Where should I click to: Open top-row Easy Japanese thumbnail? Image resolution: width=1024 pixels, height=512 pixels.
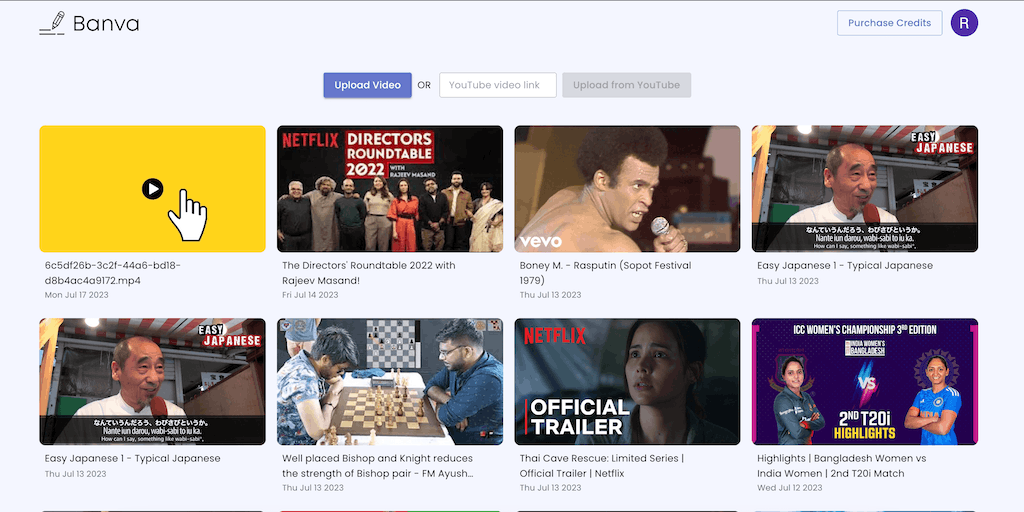pyautogui.click(x=865, y=189)
